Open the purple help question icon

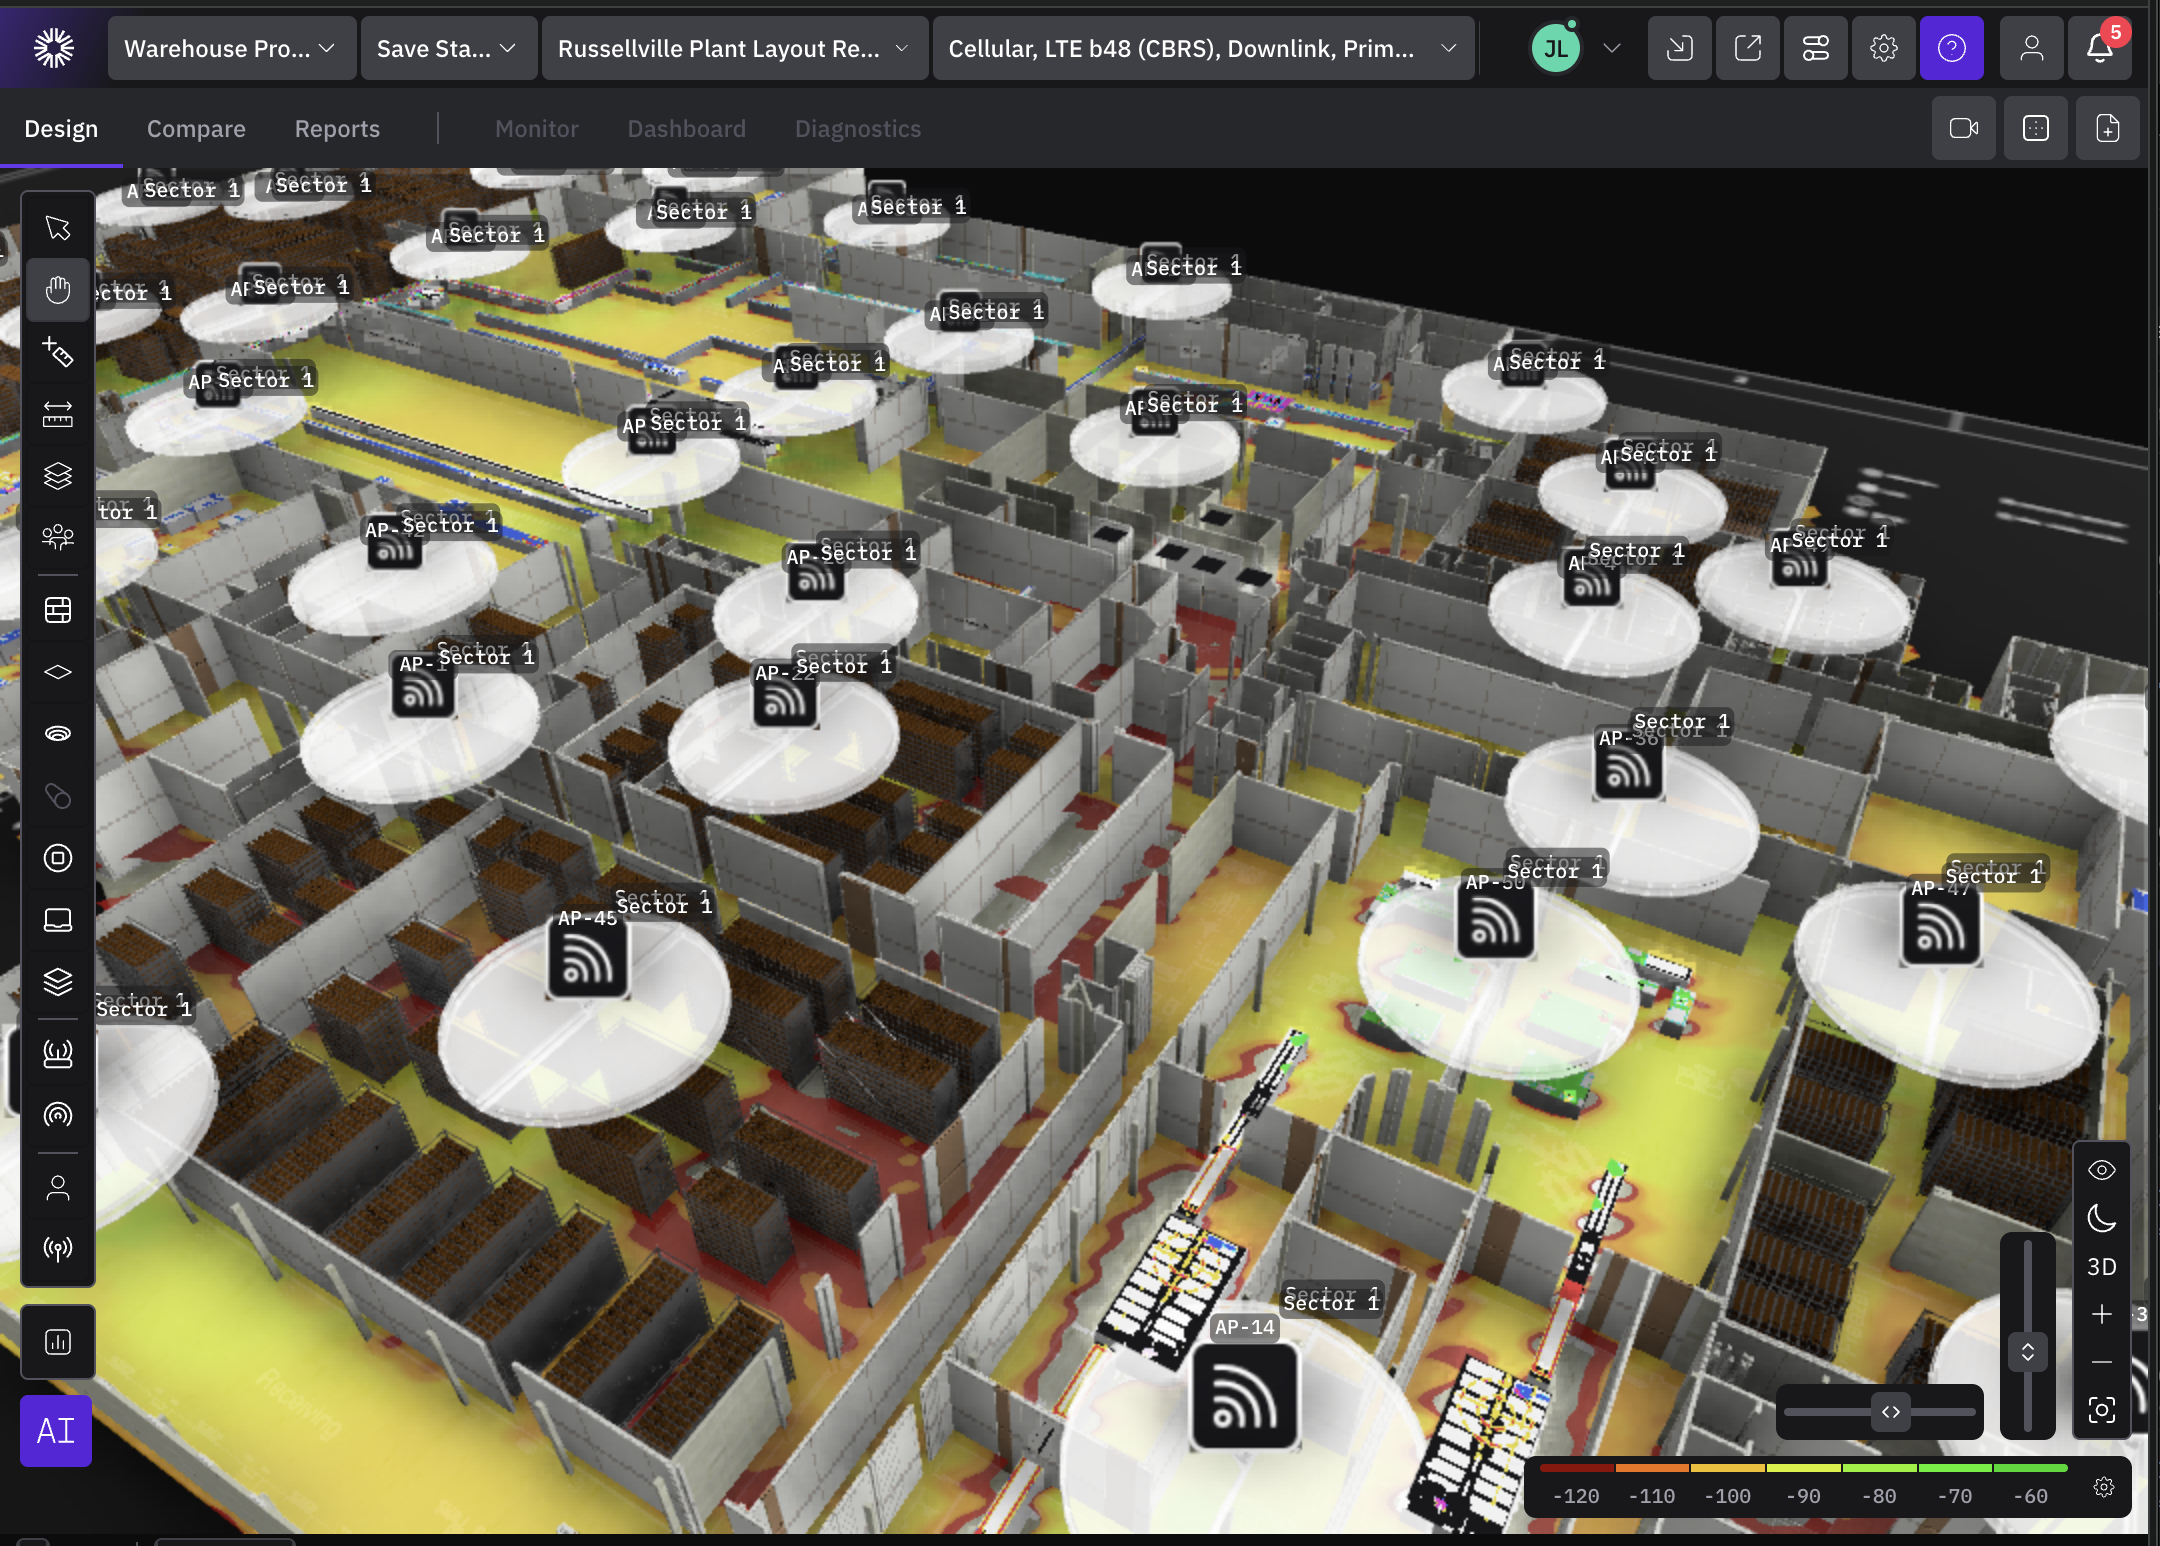(1951, 48)
